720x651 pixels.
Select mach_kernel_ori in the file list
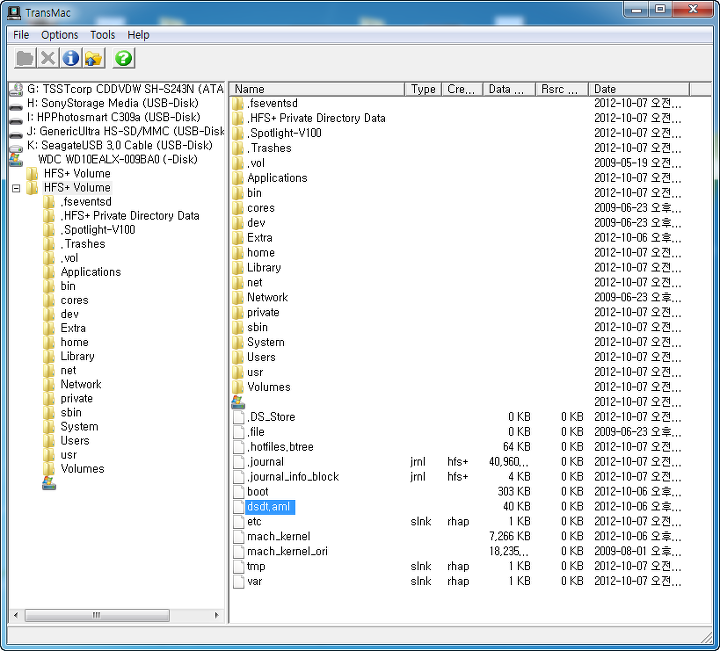pyautogui.click(x=287, y=551)
